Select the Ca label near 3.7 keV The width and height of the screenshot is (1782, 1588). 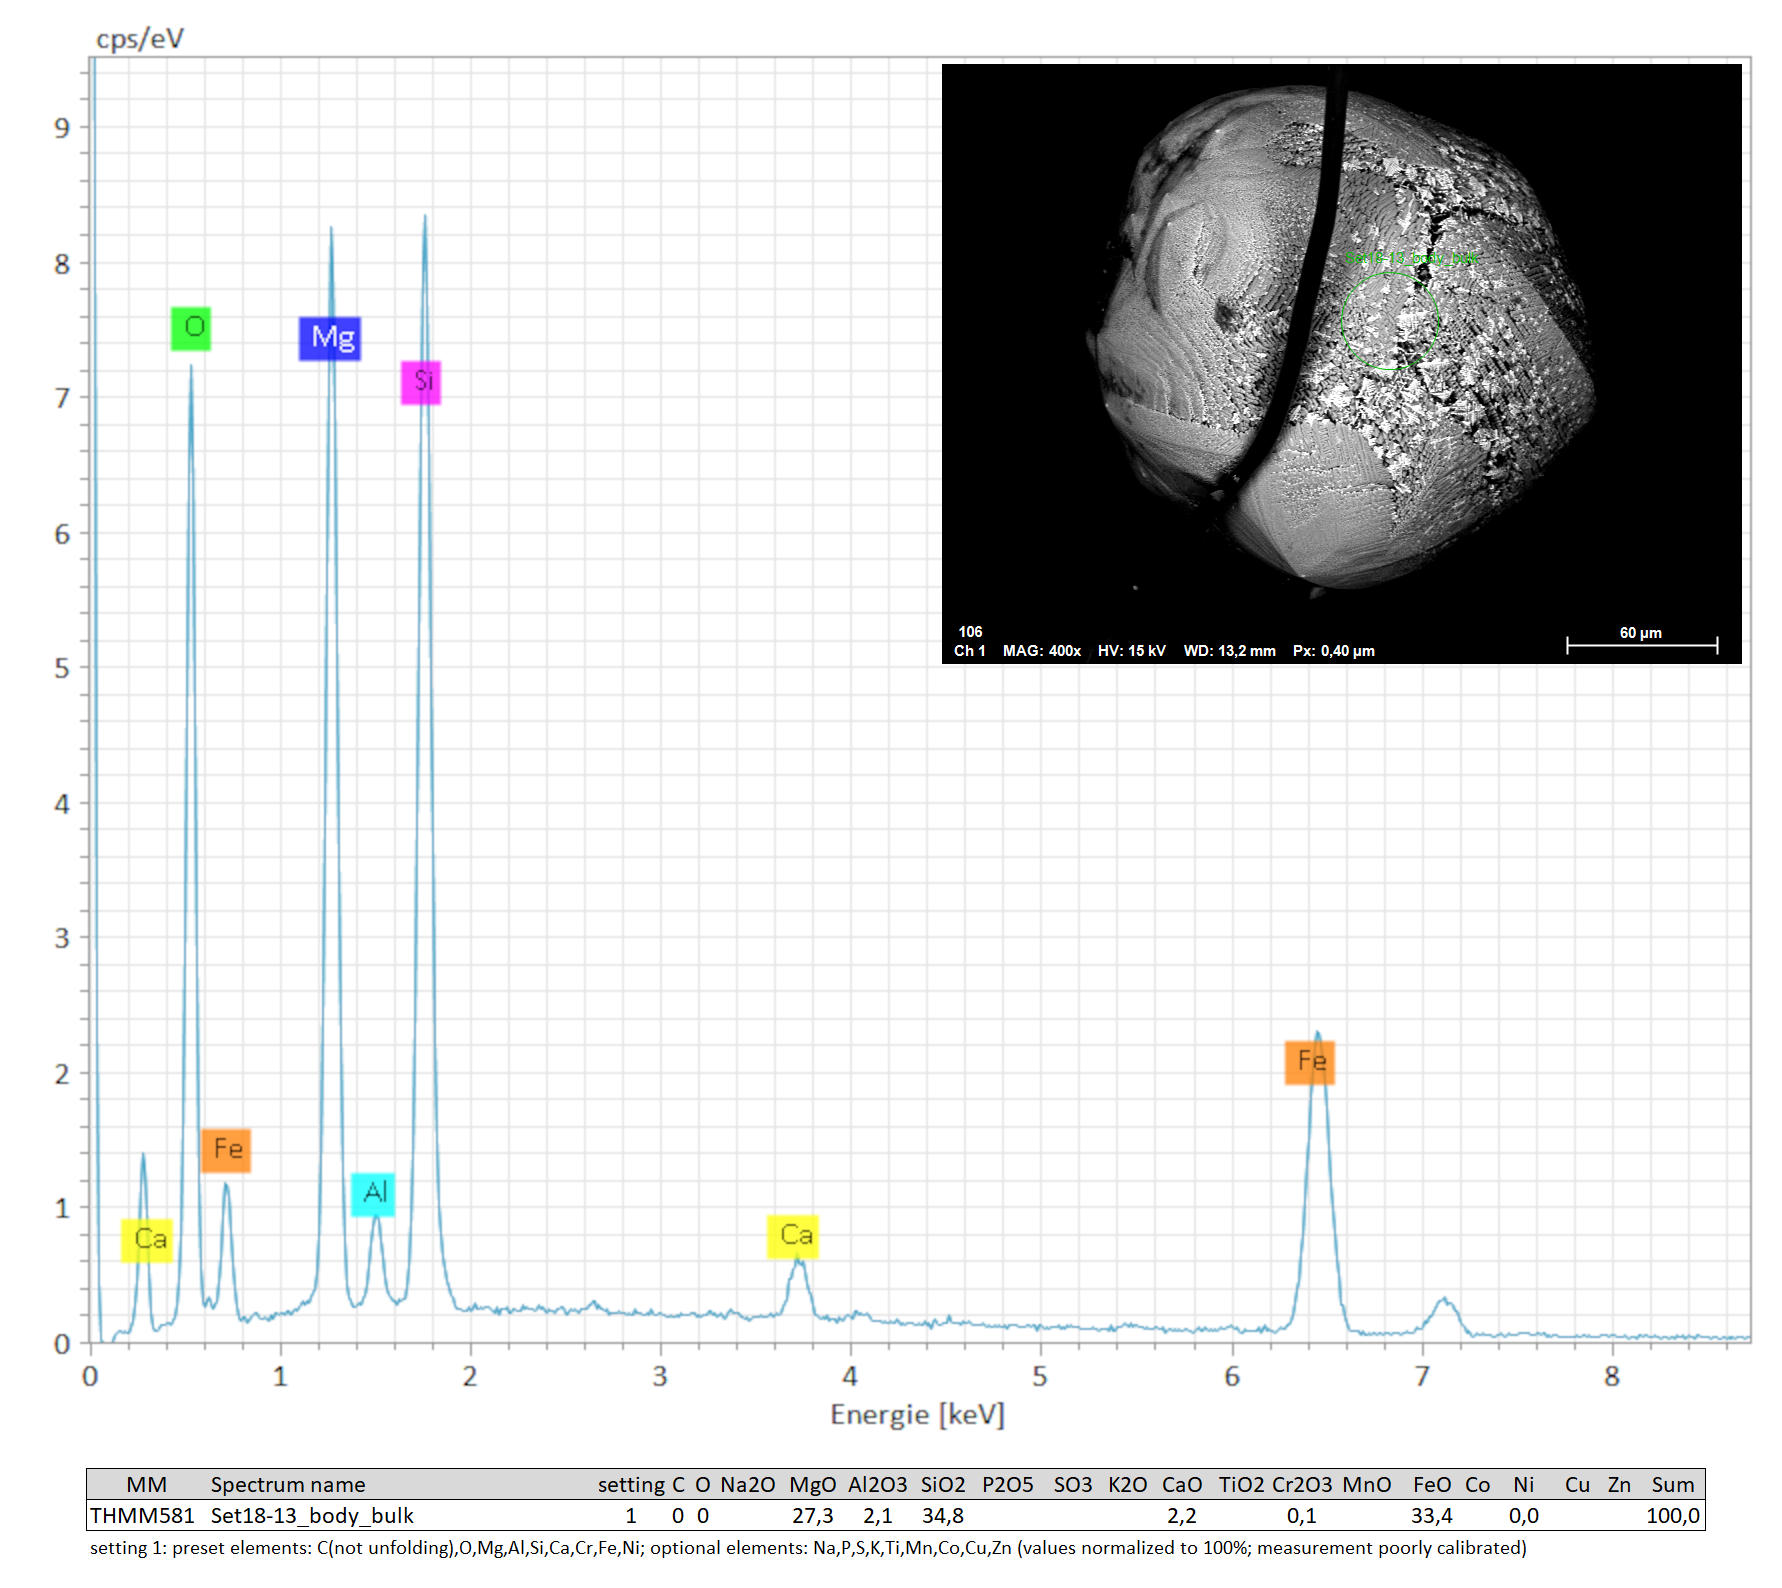pos(794,1237)
